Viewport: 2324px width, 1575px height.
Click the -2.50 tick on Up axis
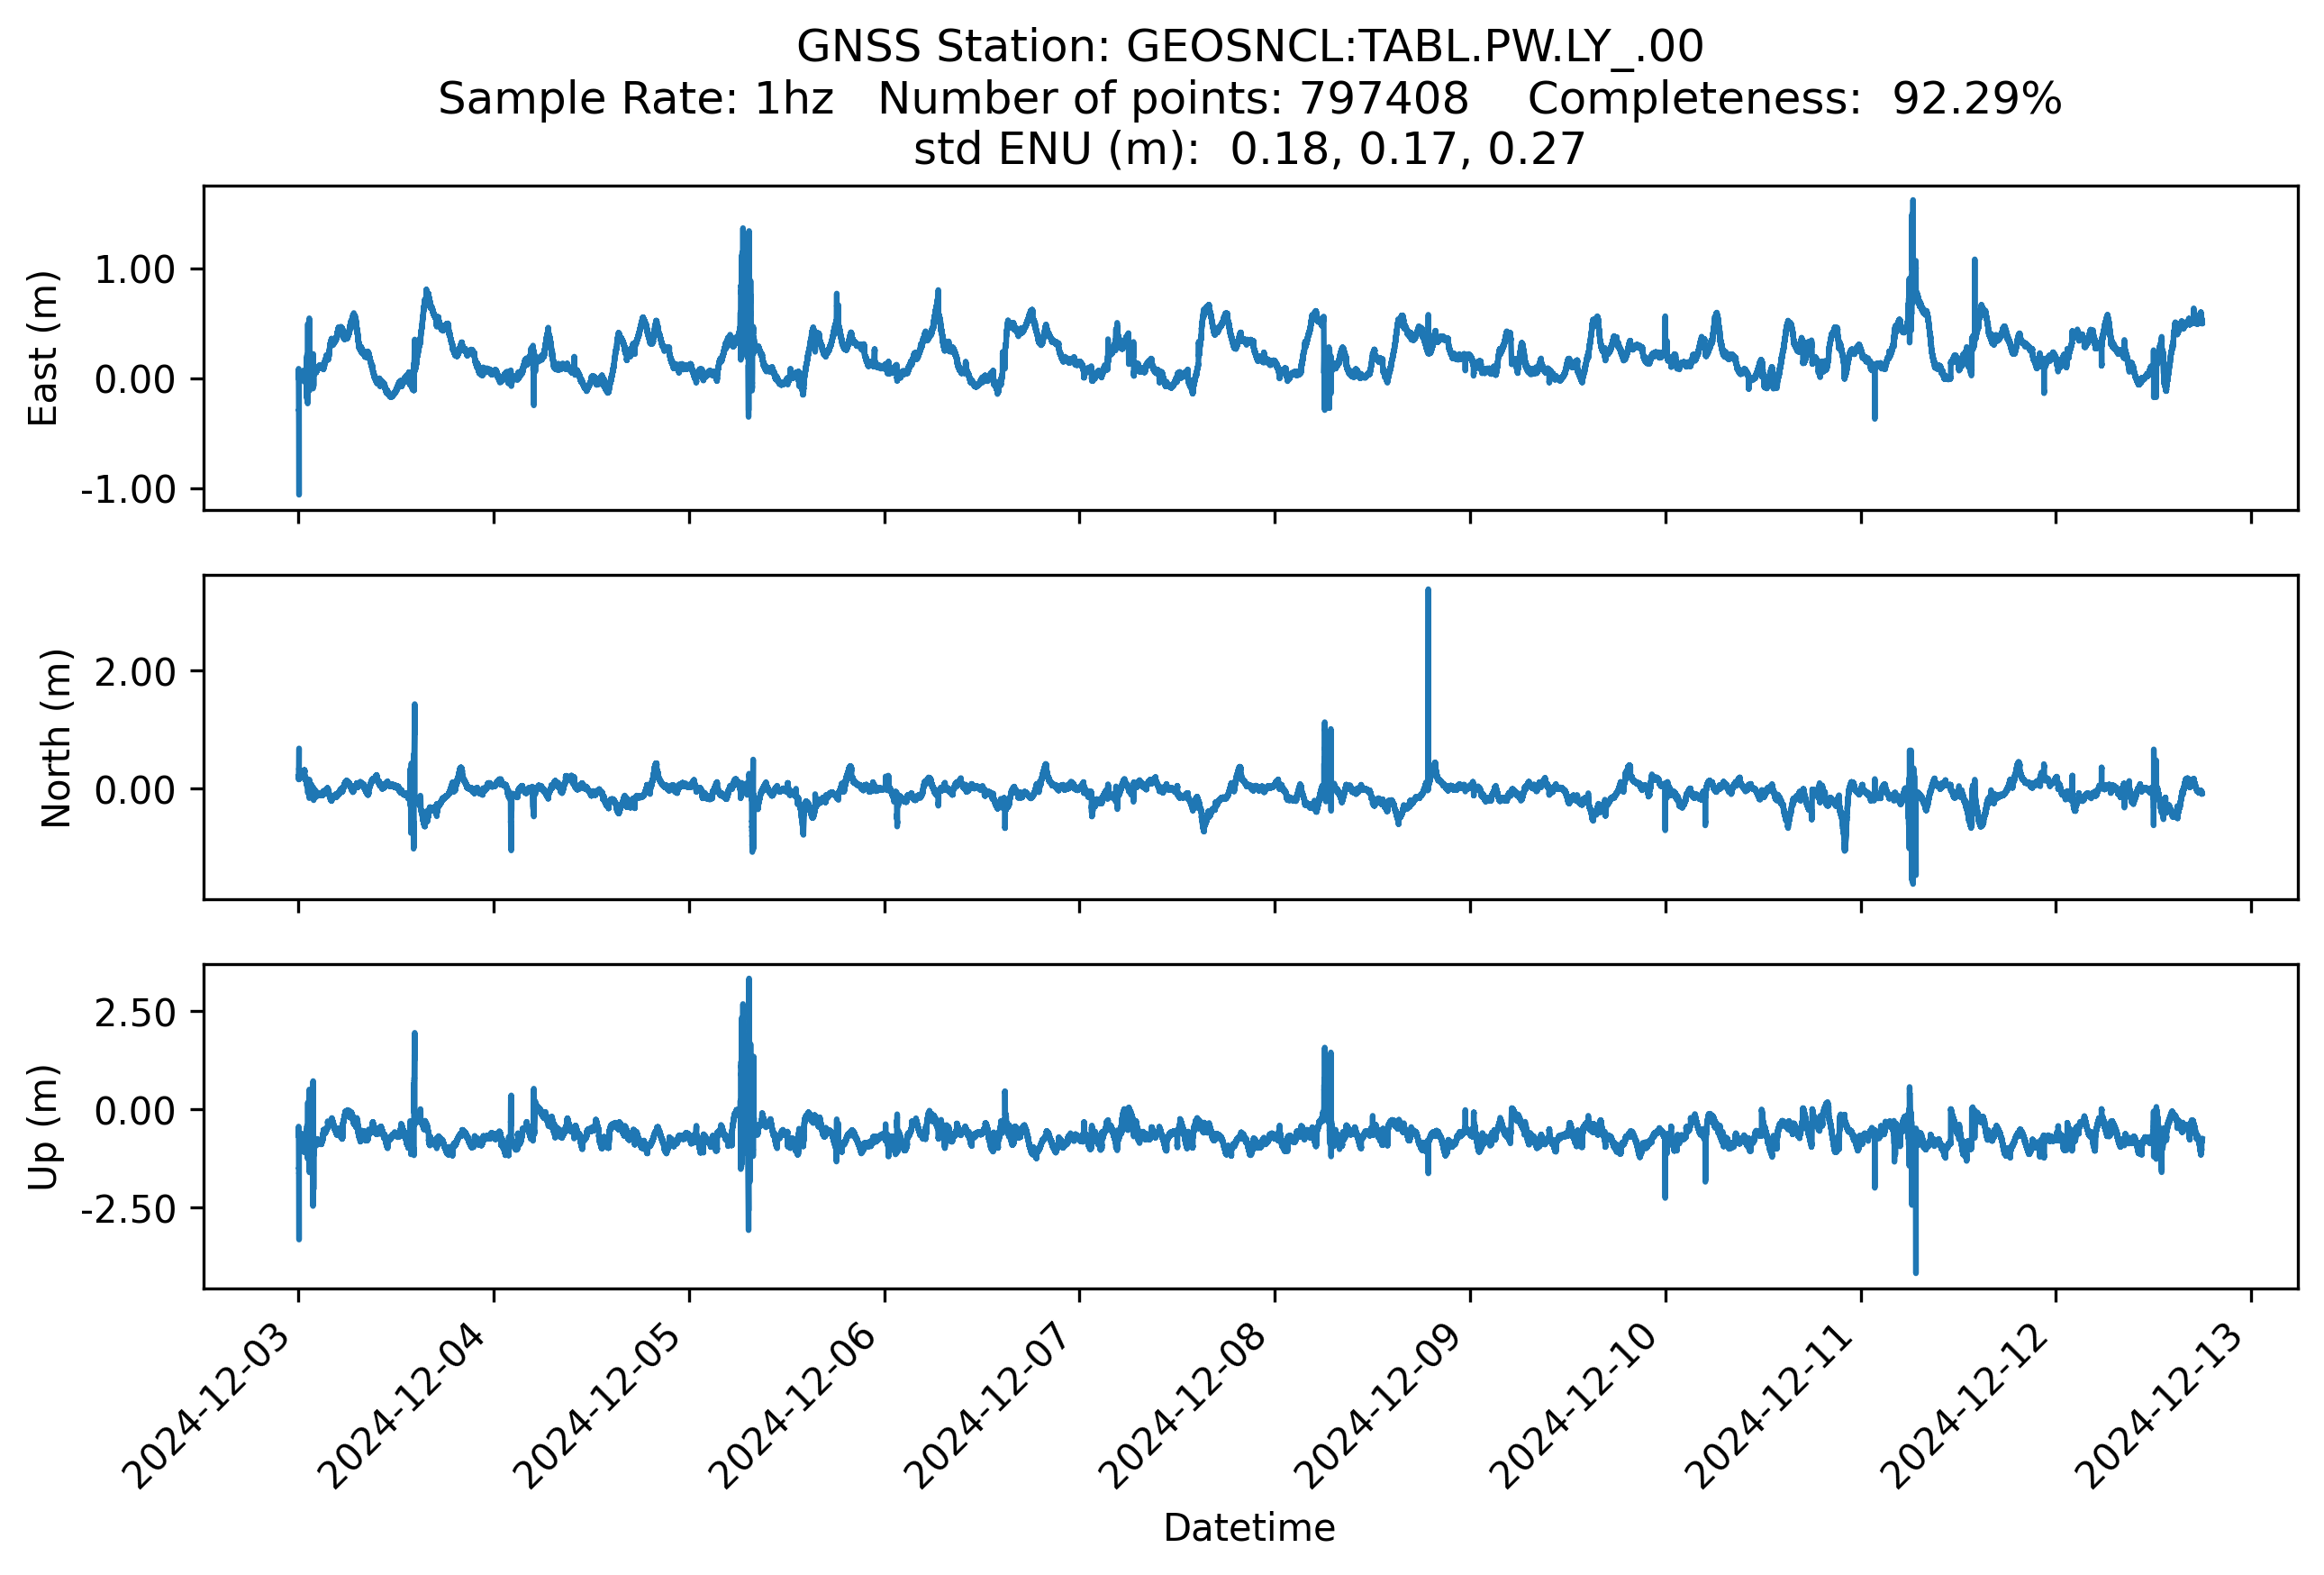[x=128, y=1210]
